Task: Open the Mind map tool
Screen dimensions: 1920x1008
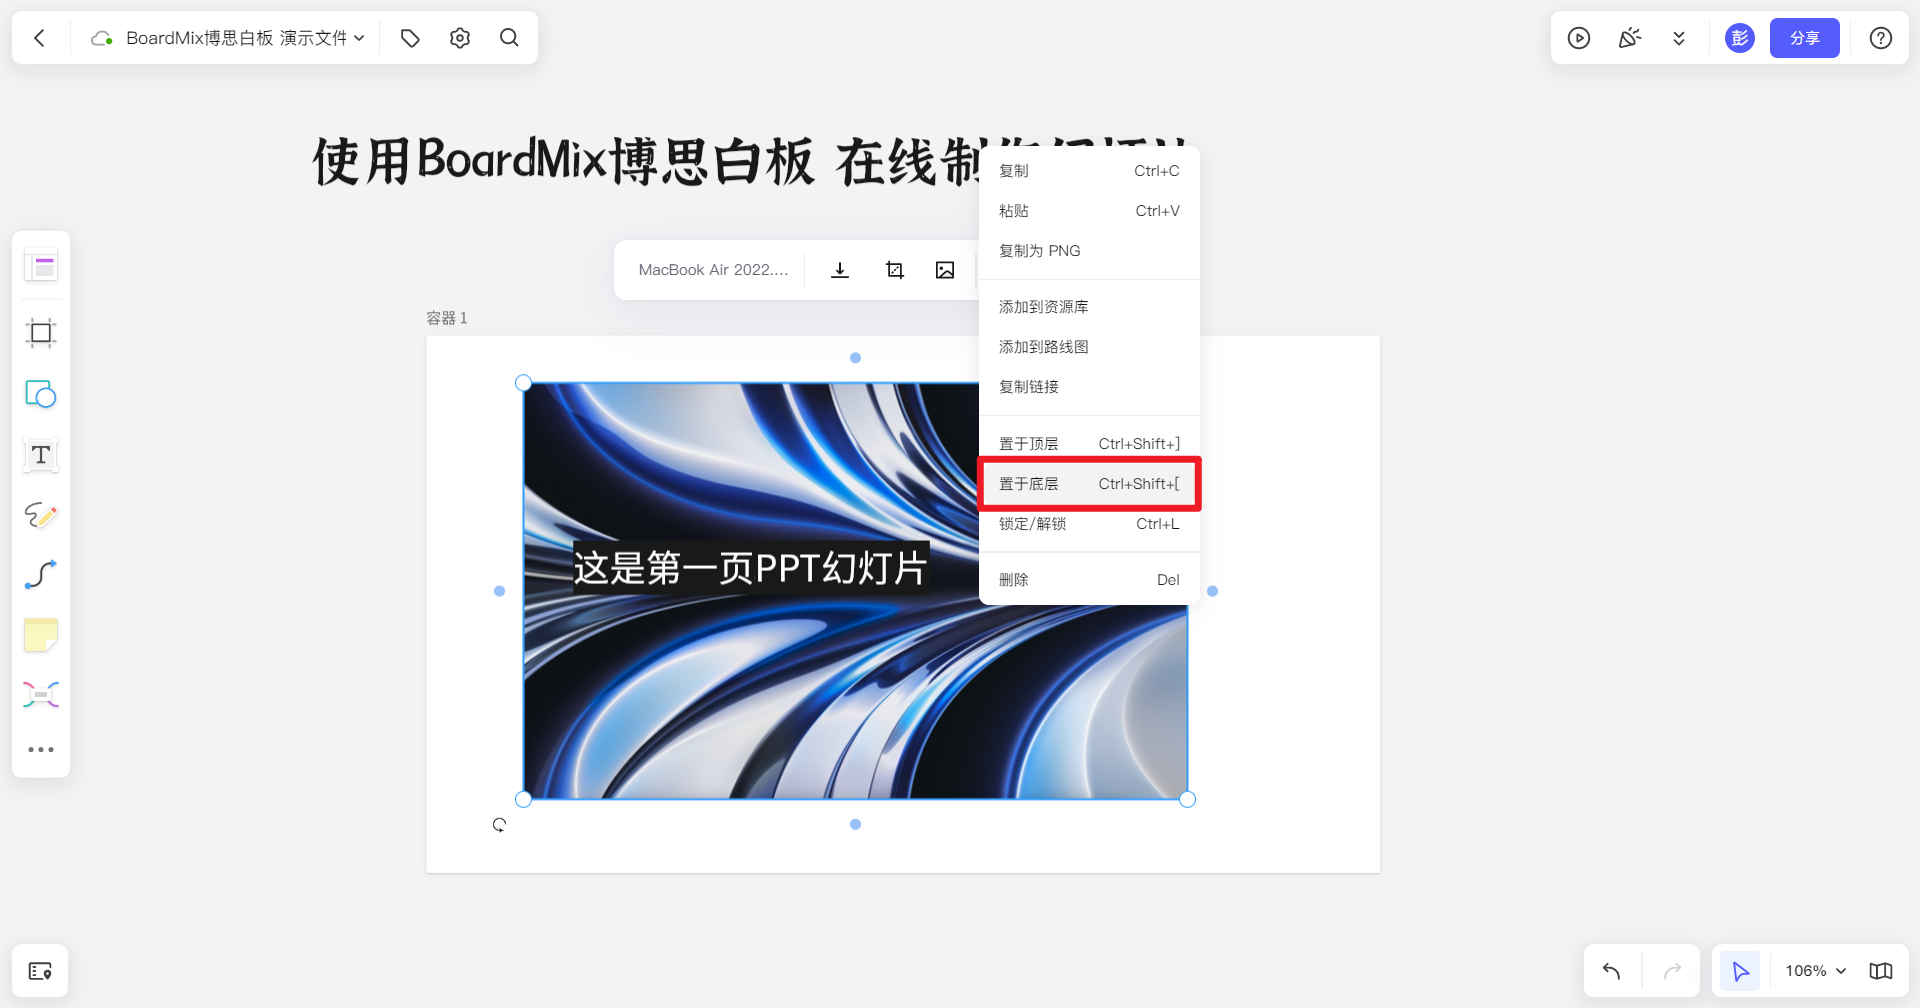Action: pos(40,694)
